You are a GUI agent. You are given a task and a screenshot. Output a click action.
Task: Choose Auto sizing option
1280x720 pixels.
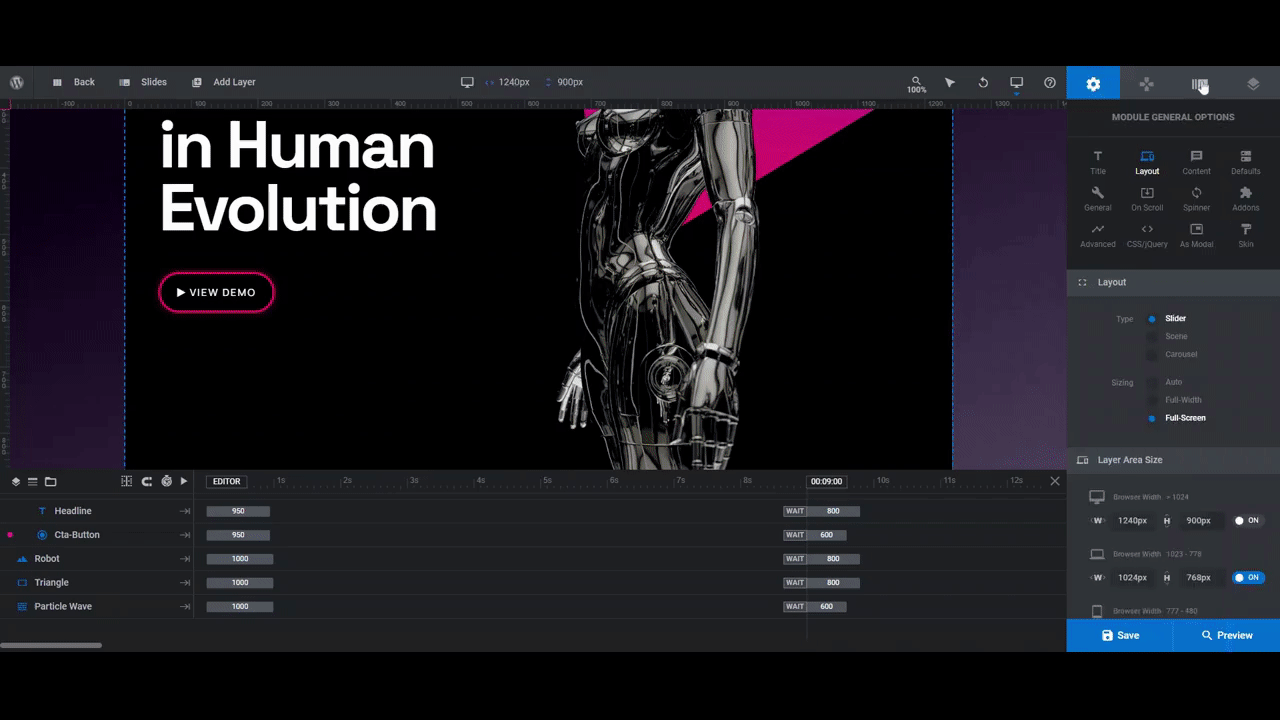pos(1165,382)
